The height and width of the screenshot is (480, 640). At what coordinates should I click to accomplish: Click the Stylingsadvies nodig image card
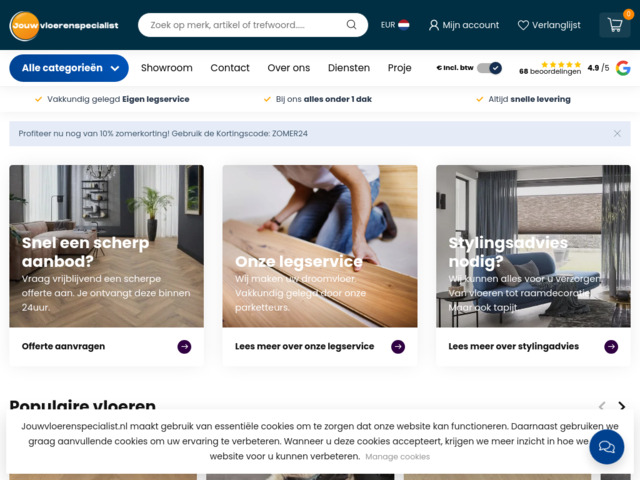pos(533,246)
